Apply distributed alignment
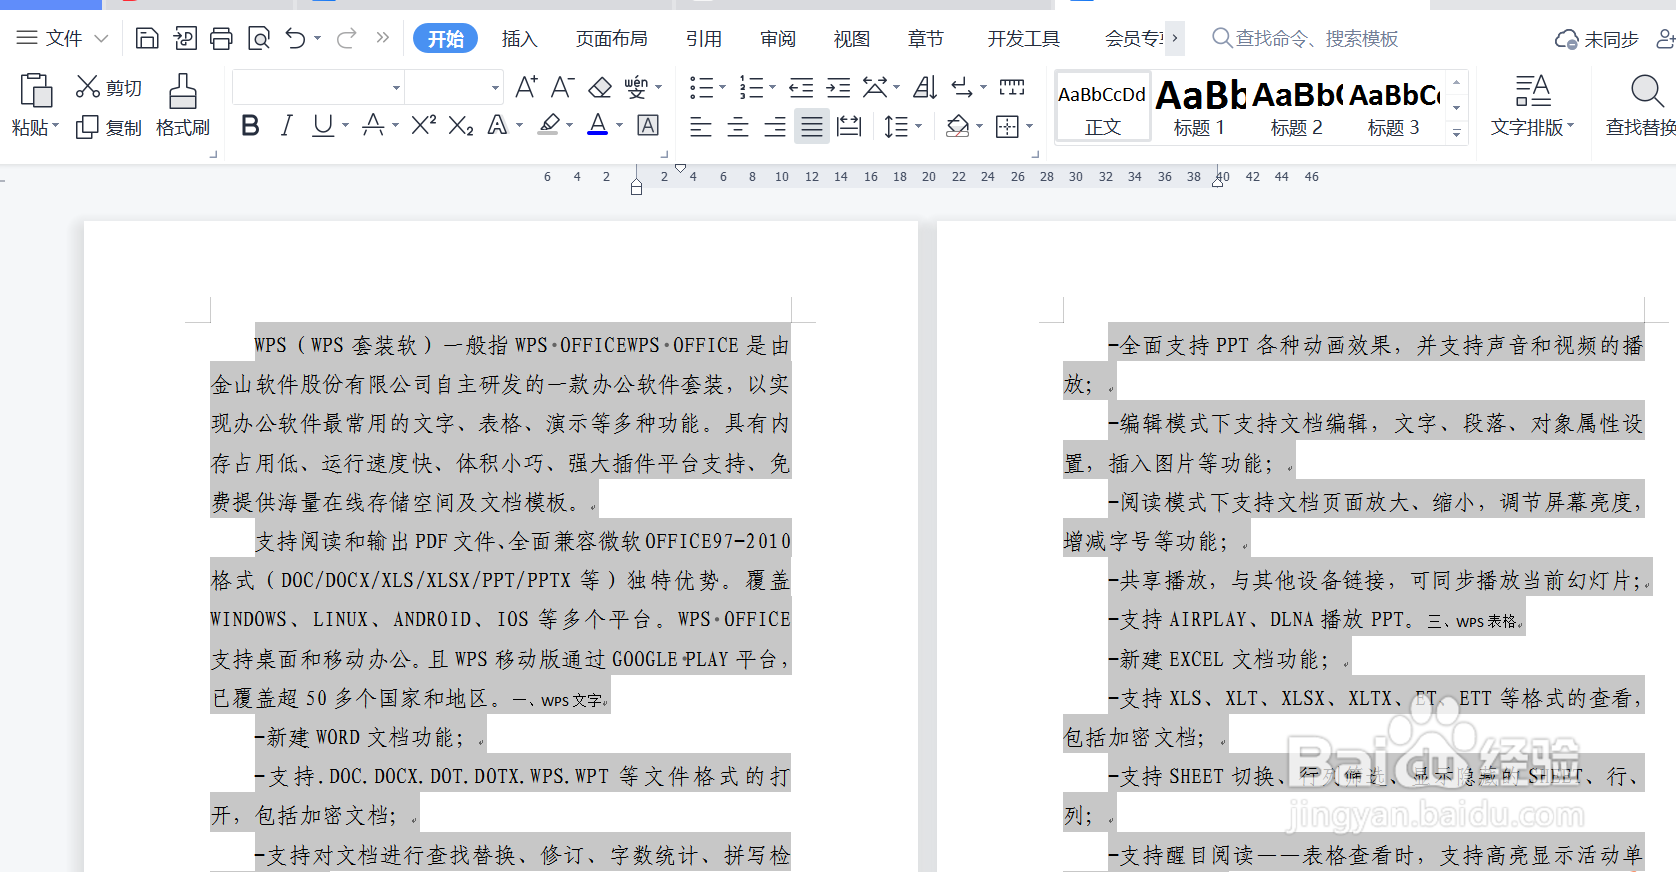The width and height of the screenshot is (1676, 872). tap(849, 126)
